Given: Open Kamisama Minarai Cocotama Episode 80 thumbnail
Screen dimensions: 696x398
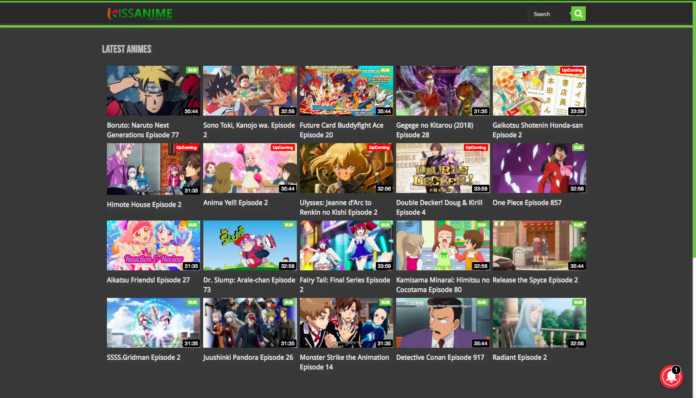Looking at the screenshot, I should (x=443, y=245).
